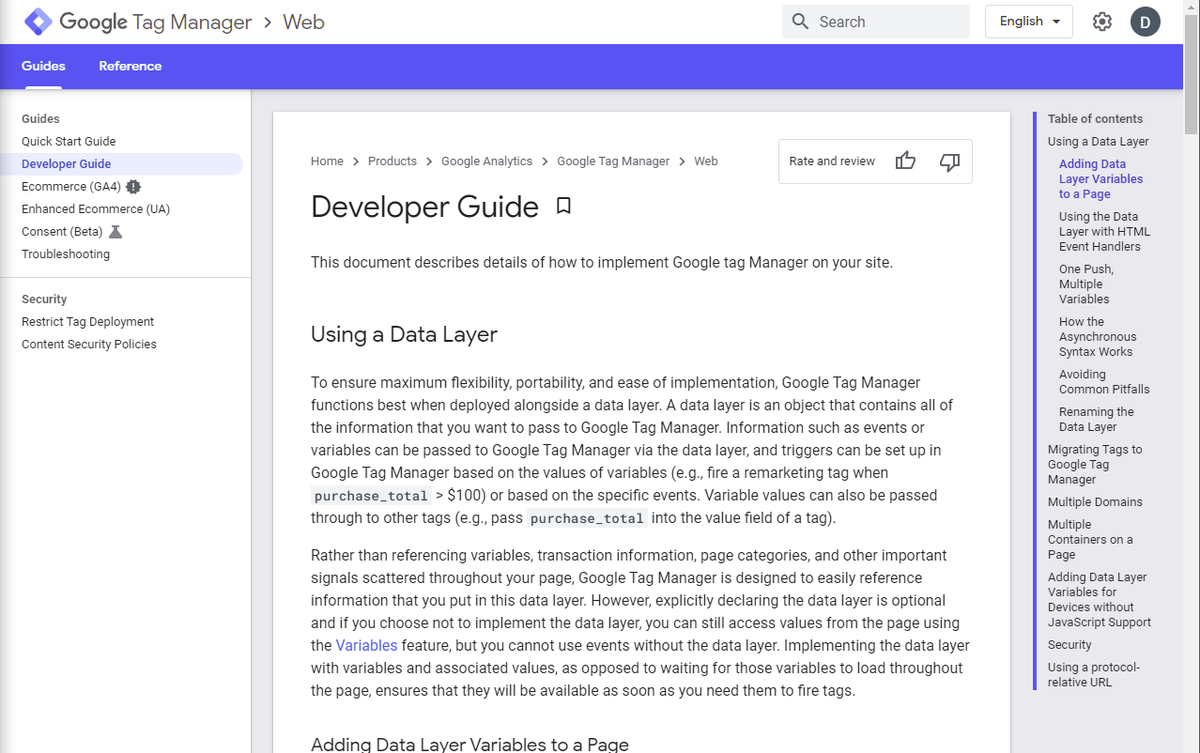Select Developer Guide in sidebar

click(66, 164)
